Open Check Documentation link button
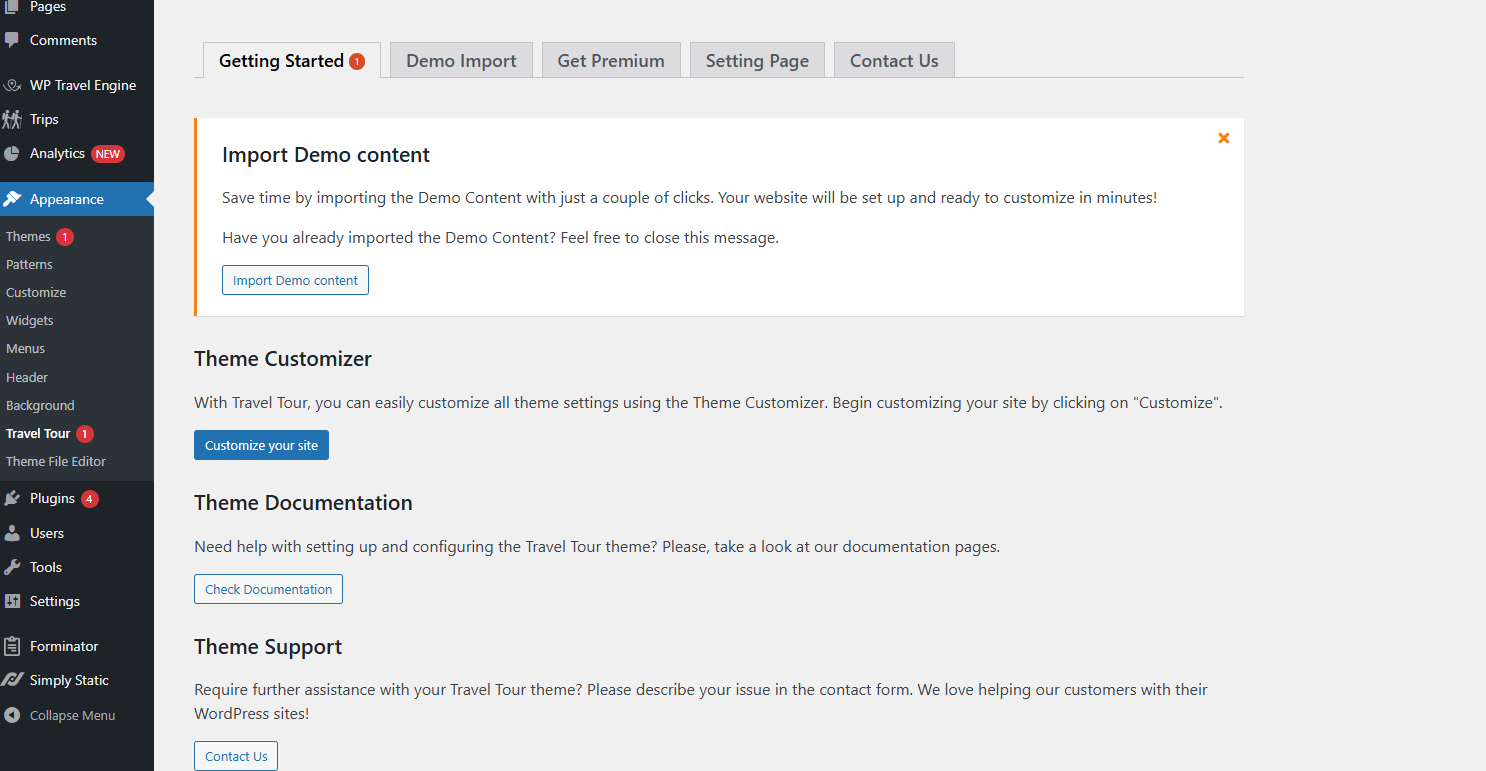Viewport: 1486px width, 771px height. [268, 589]
